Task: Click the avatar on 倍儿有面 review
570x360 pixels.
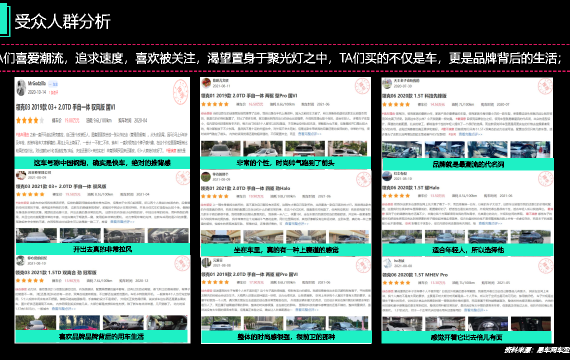Action: pos(387,263)
